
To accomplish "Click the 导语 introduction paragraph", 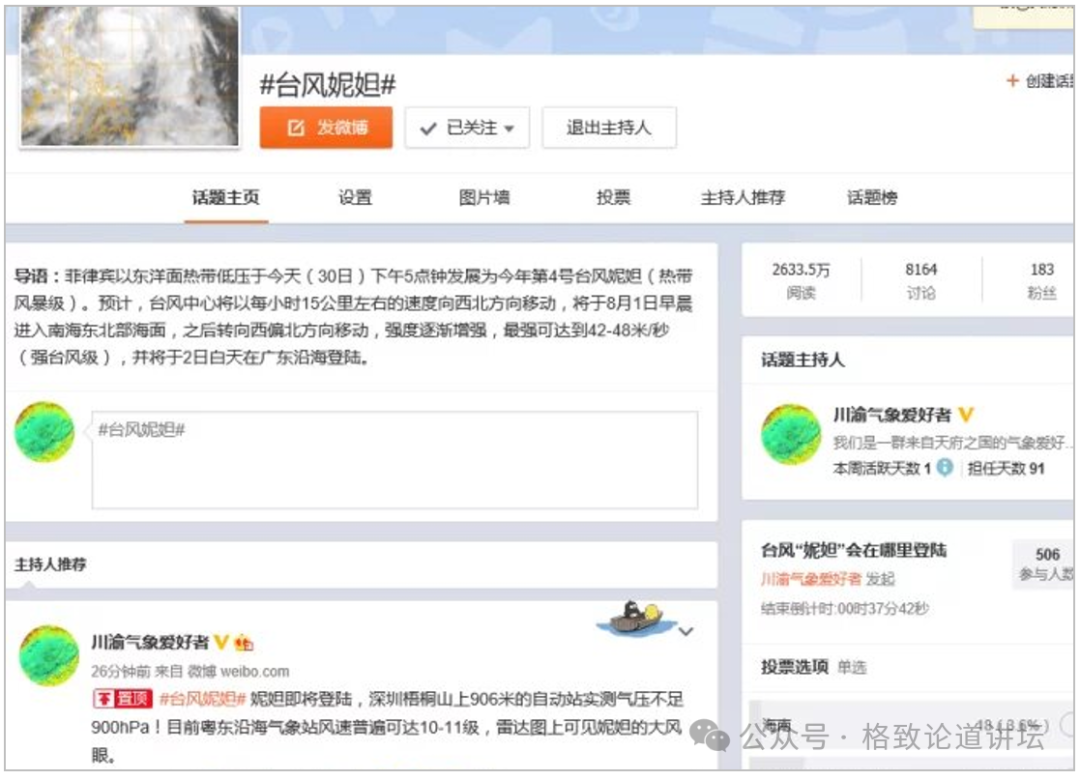I will click(x=354, y=317).
